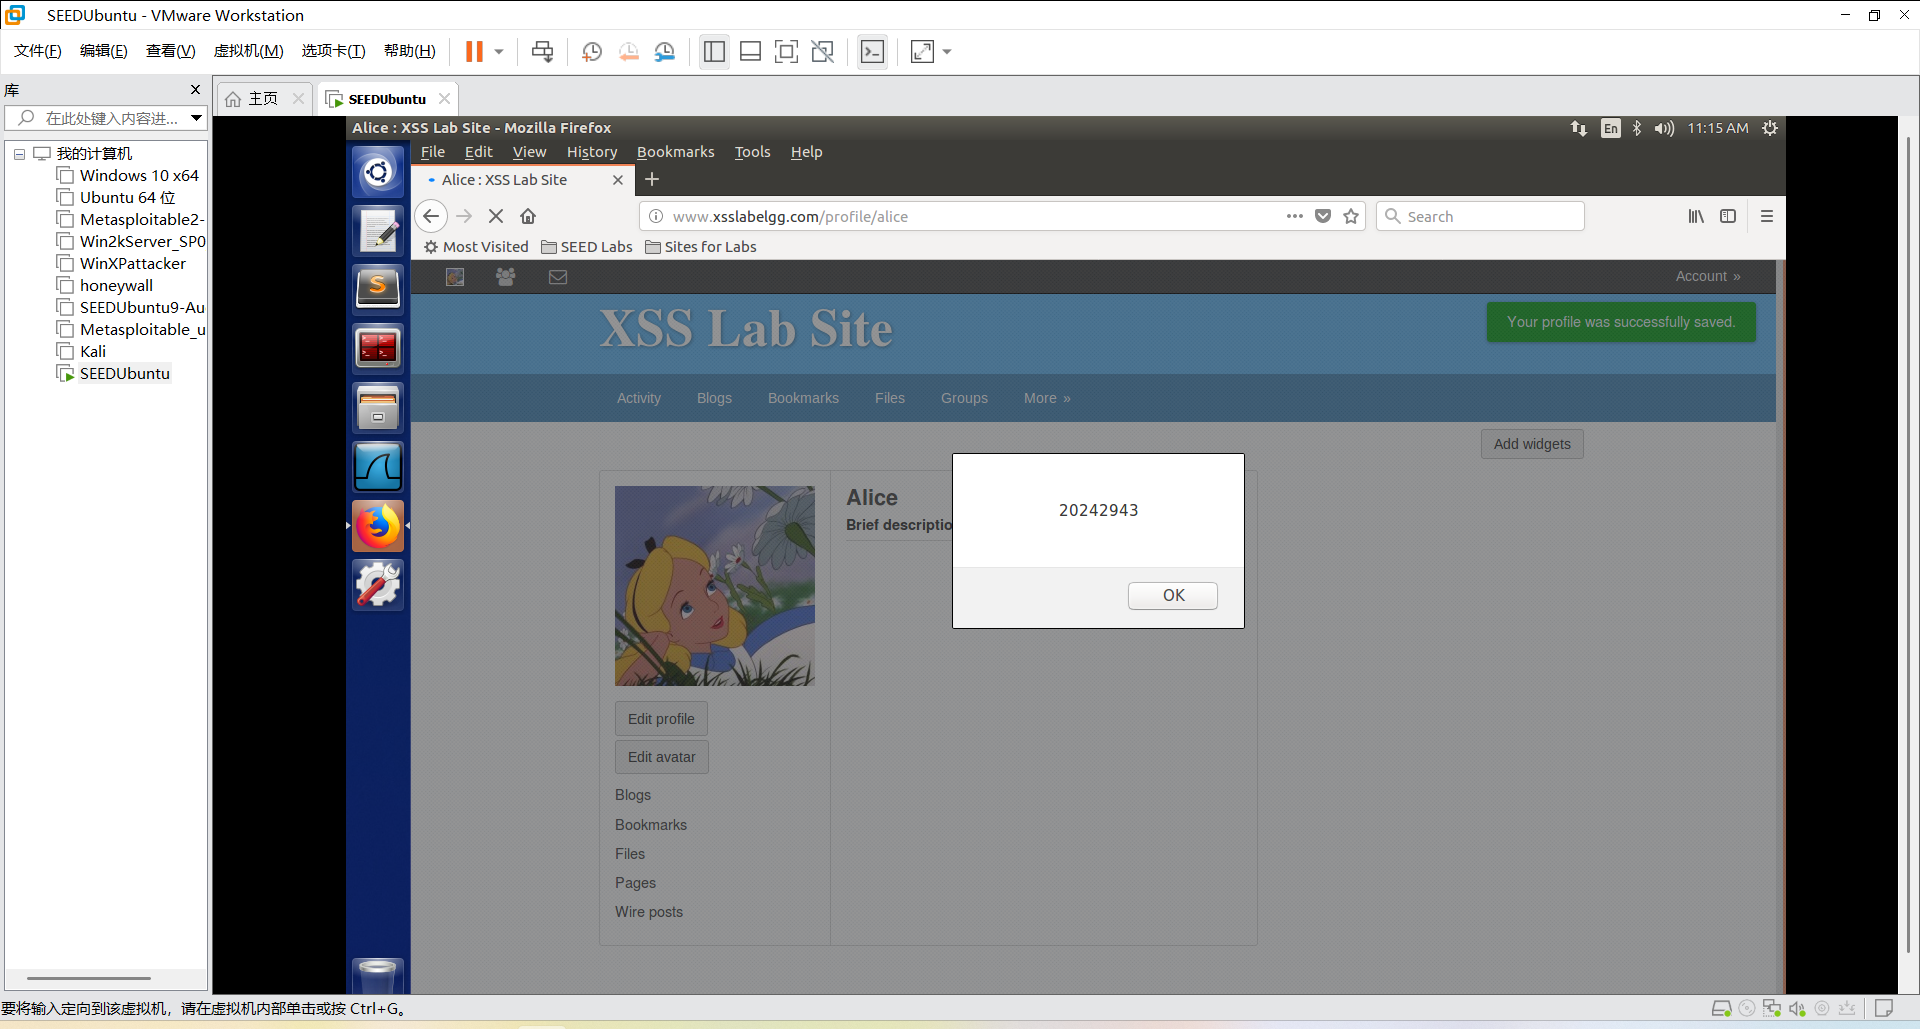Image resolution: width=1920 pixels, height=1029 pixels.
Task: Open the Ubuntu session gear menu
Action: pos(1770,128)
